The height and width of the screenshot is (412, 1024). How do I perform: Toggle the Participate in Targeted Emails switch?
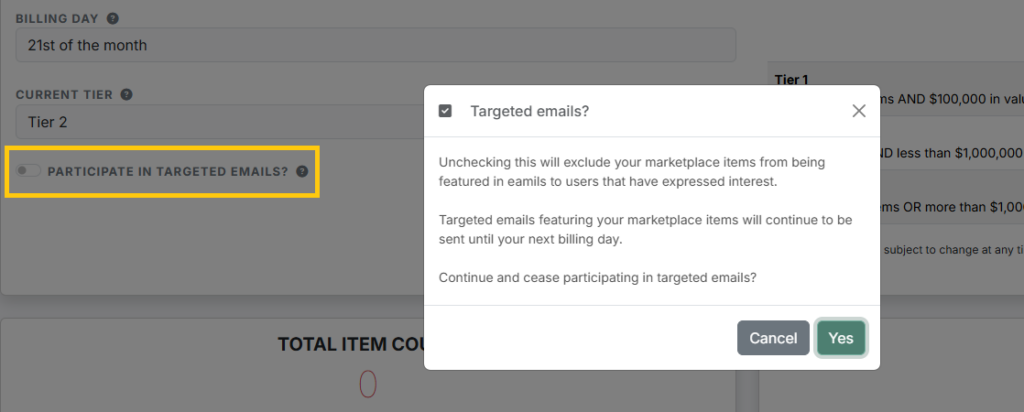click(28, 171)
